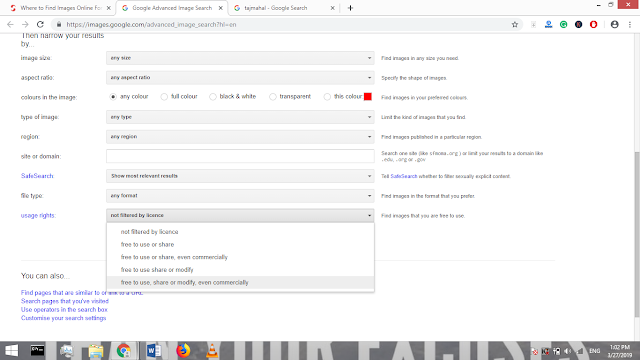Click Customise your search settings link

[63, 318]
